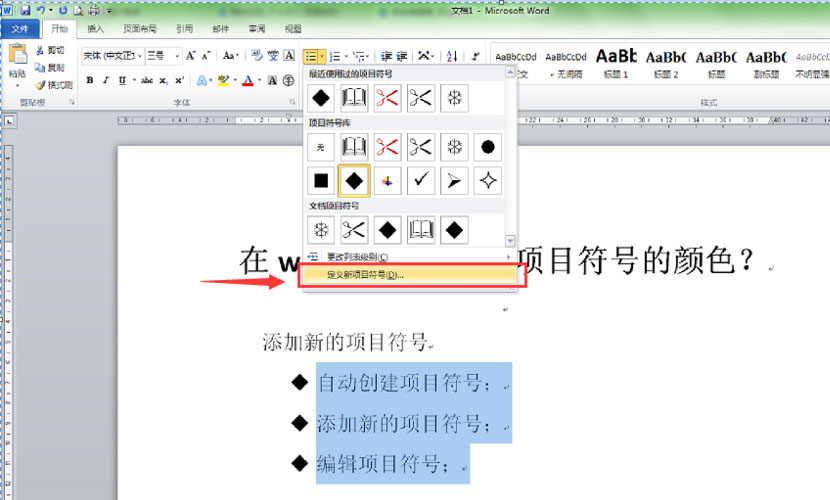Image resolution: width=830 pixels, height=500 pixels.
Task: Pick the arrowhead bullet in bullet library
Action: click(x=454, y=180)
